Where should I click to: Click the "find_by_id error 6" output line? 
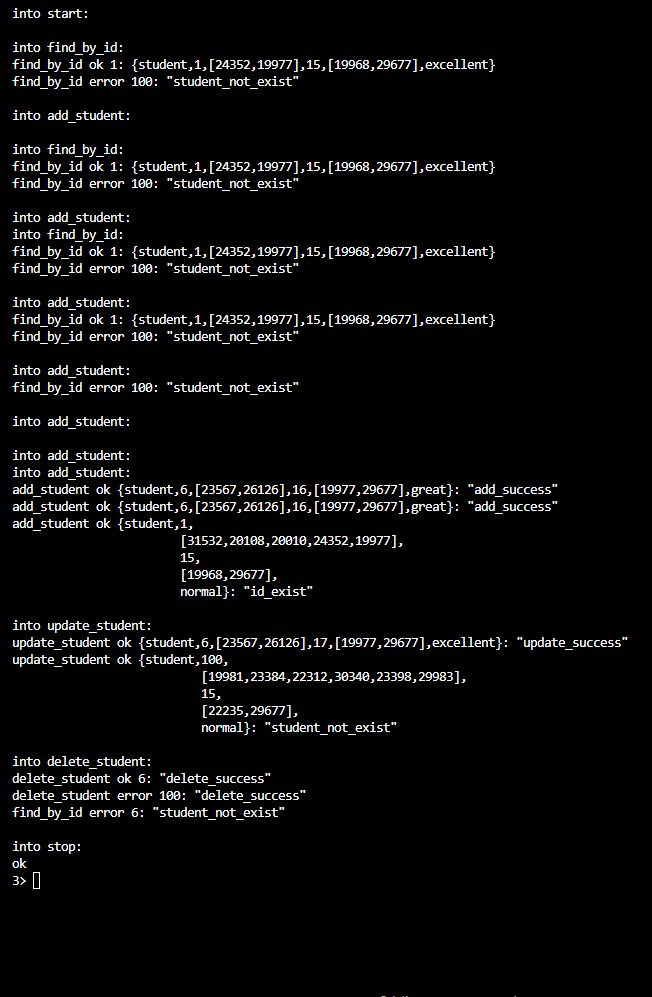(x=148, y=812)
